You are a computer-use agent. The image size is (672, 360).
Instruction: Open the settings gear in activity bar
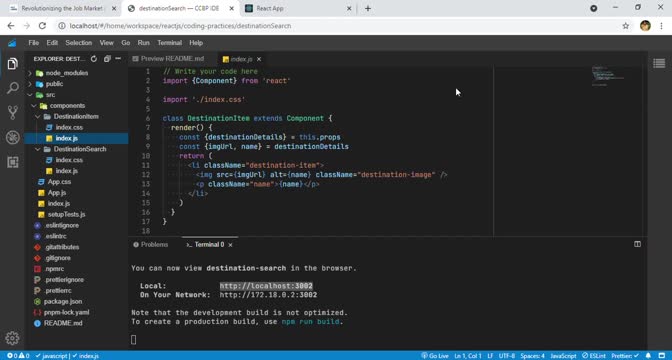[x=12, y=338]
